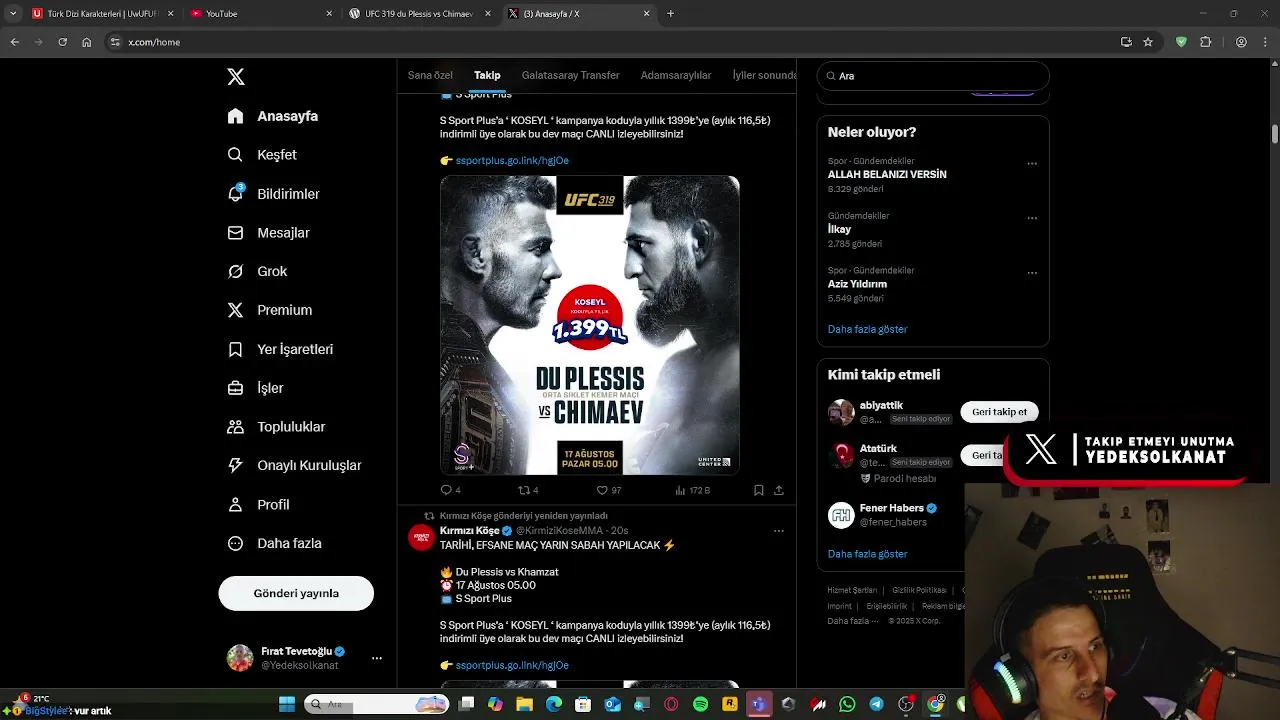This screenshot has height=720, width=1280.
Task: Click the Ara search field on X
Action: pos(933,76)
